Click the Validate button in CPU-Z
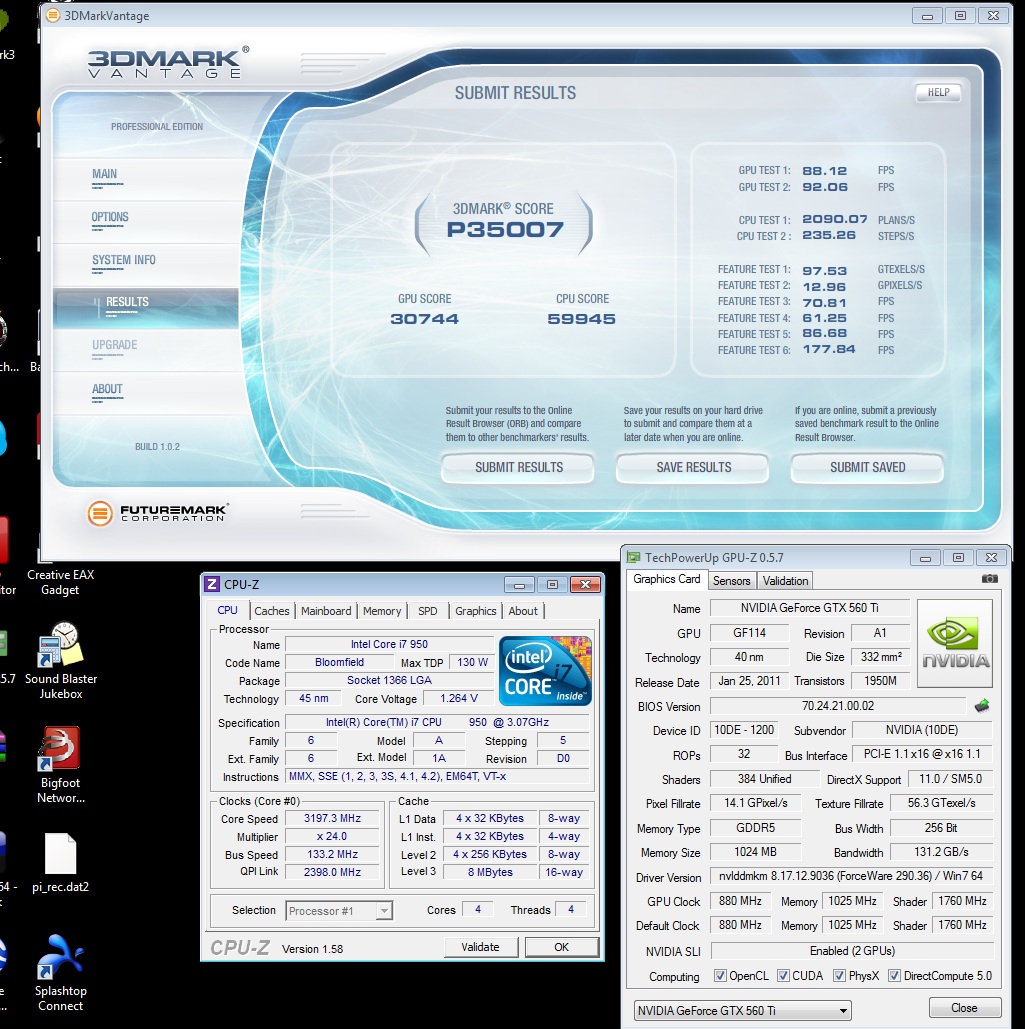The height and width of the screenshot is (1029, 1025). [480, 947]
